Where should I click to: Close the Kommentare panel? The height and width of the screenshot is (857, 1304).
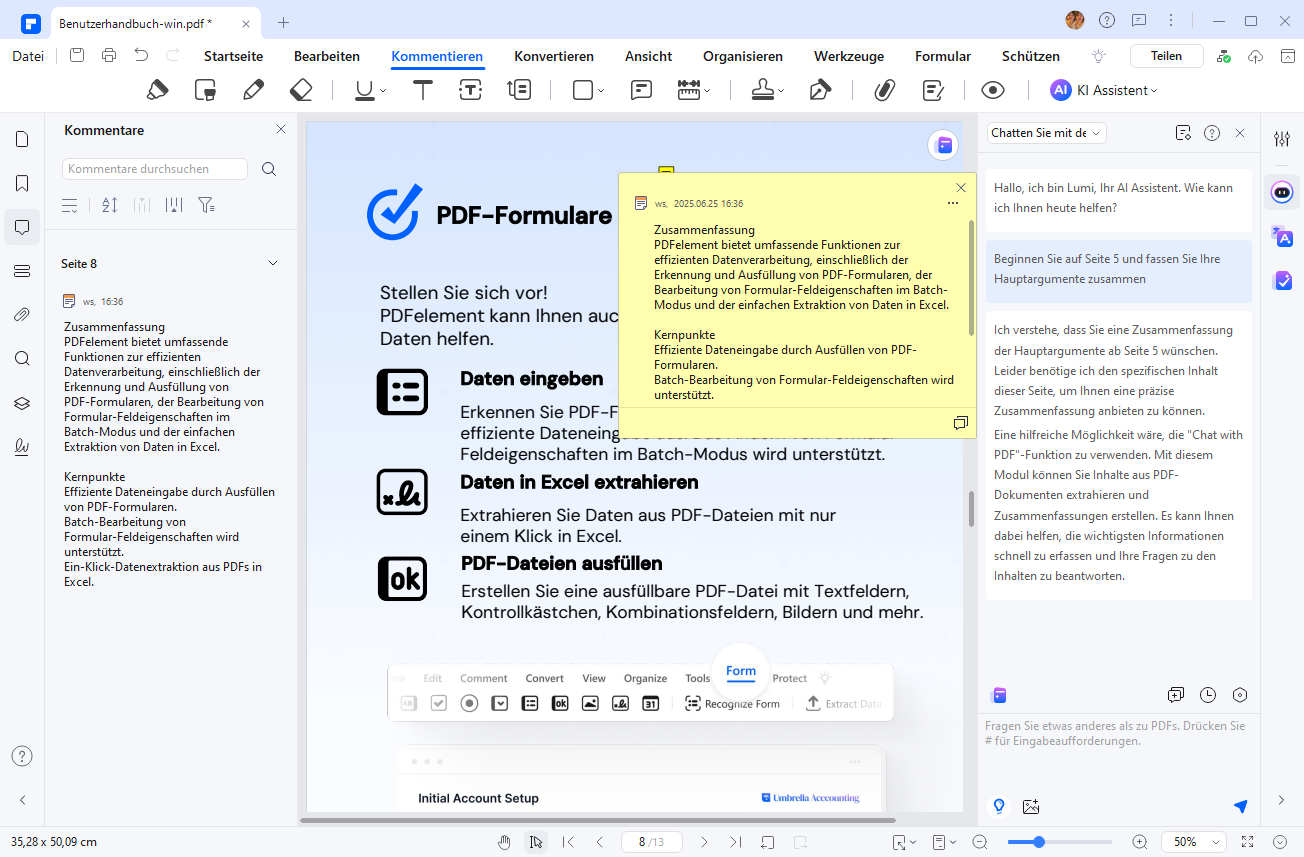[281, 130]
